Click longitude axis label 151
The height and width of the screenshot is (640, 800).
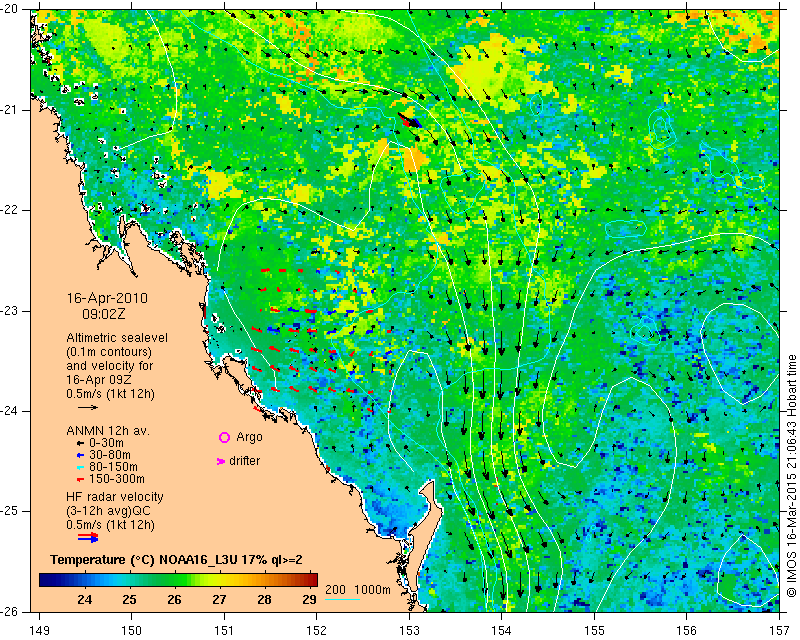pyautogui.click(x=224, y=631)
